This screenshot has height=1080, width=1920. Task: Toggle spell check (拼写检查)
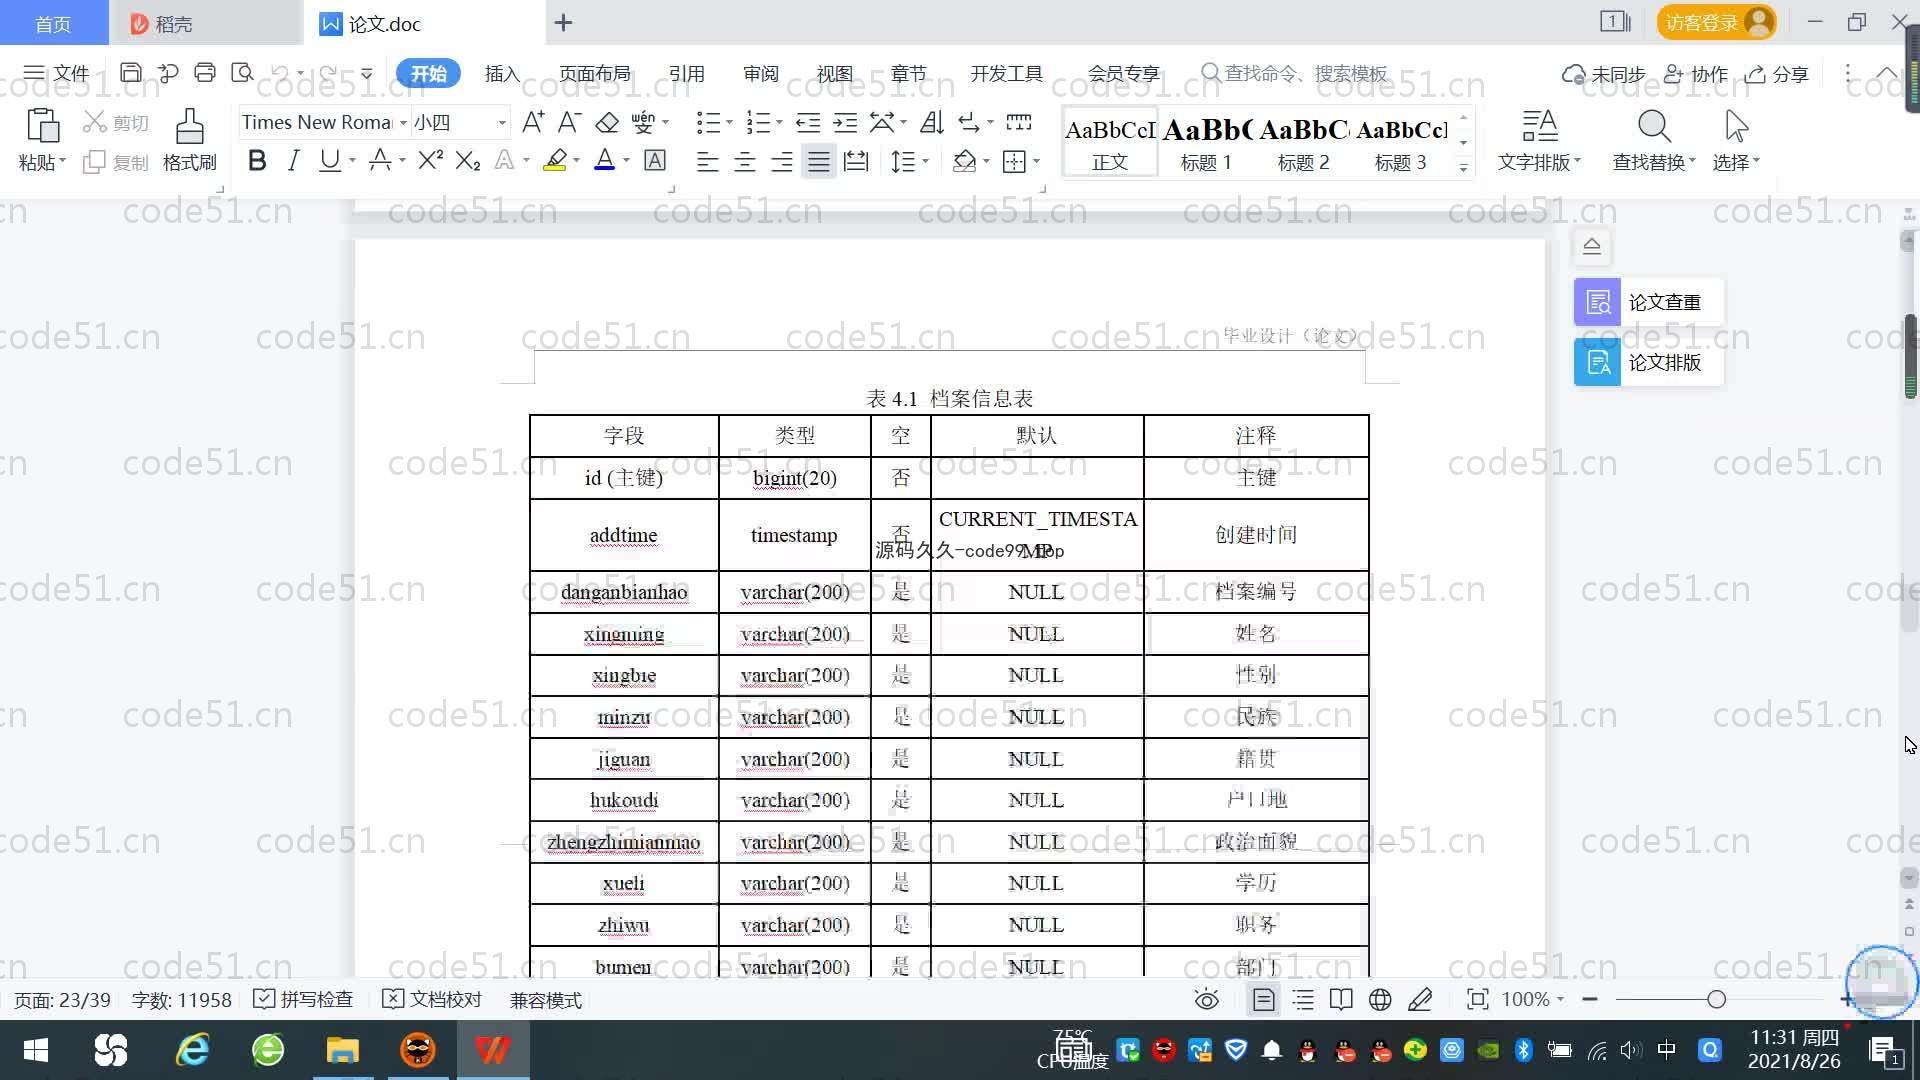point(303,1000)
